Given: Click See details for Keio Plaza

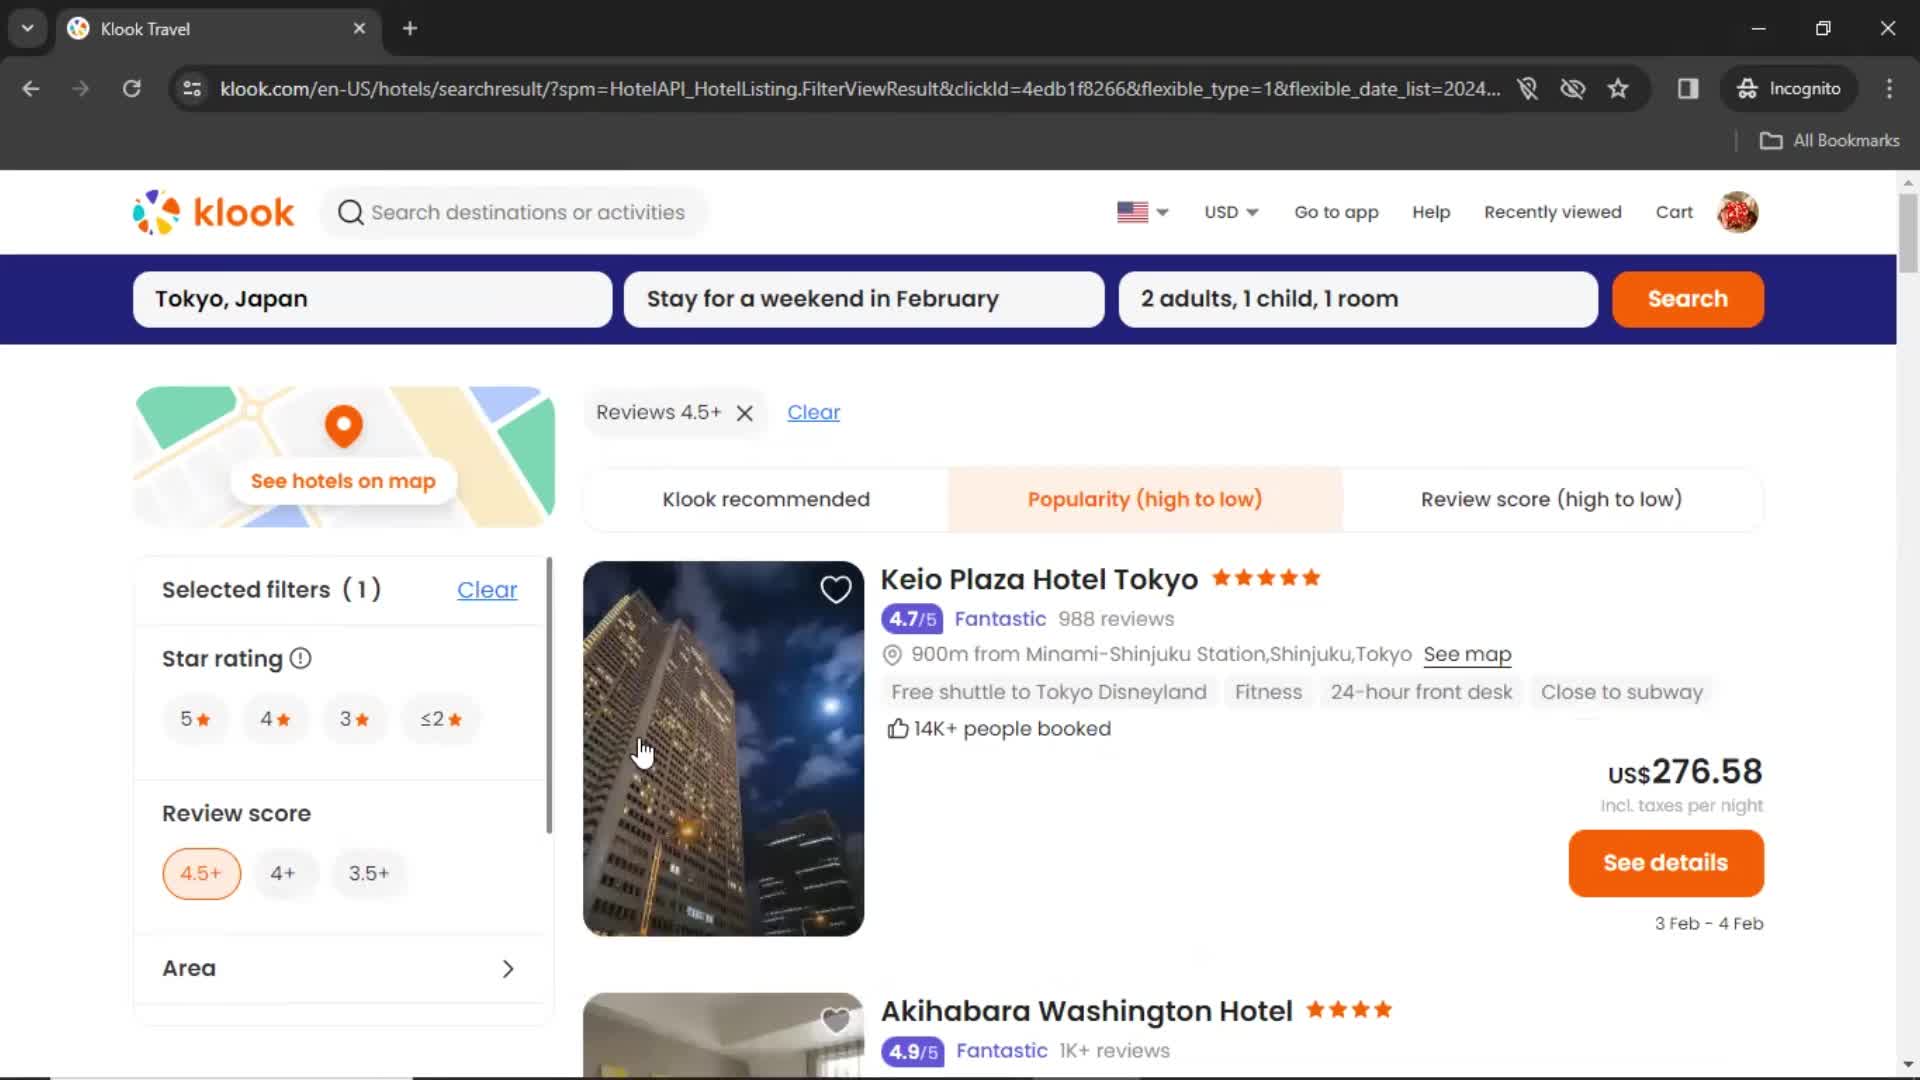Looking at the screenshot, I should pos(1666,863).
